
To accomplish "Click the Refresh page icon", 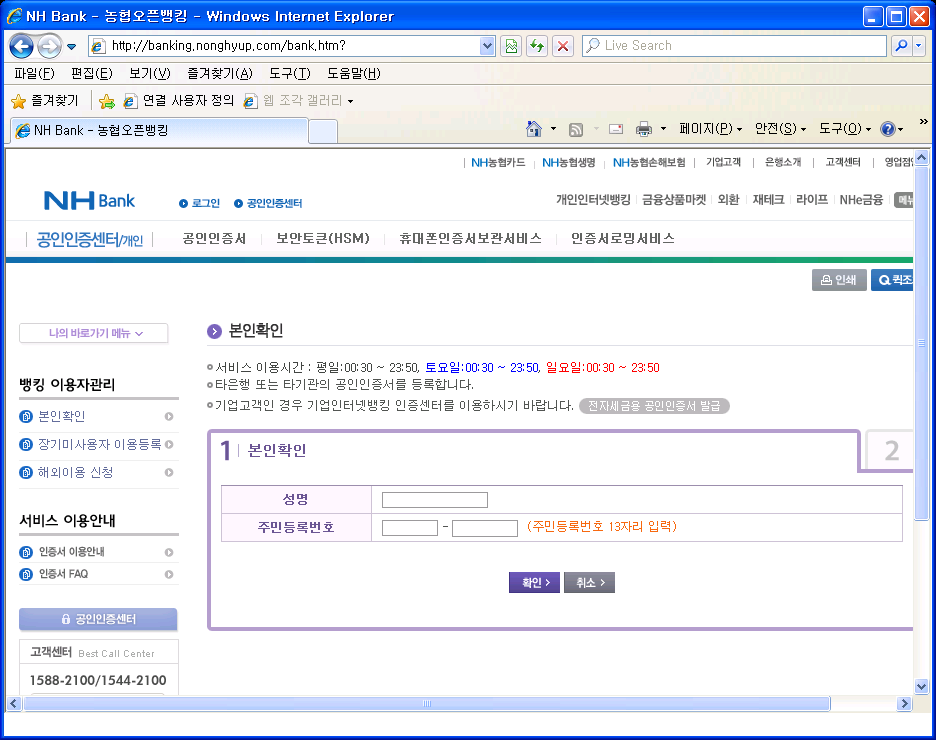I will pyautogui.click(x=537, y=46).
